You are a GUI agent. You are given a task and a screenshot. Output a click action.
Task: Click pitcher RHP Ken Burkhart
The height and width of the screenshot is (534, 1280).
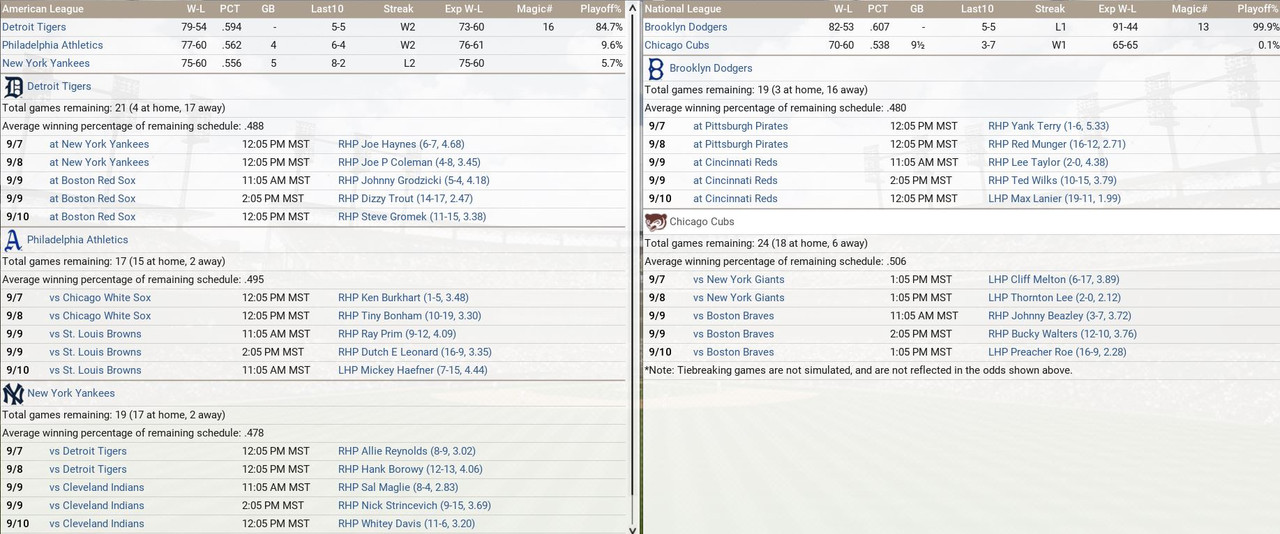click(403, 297)
